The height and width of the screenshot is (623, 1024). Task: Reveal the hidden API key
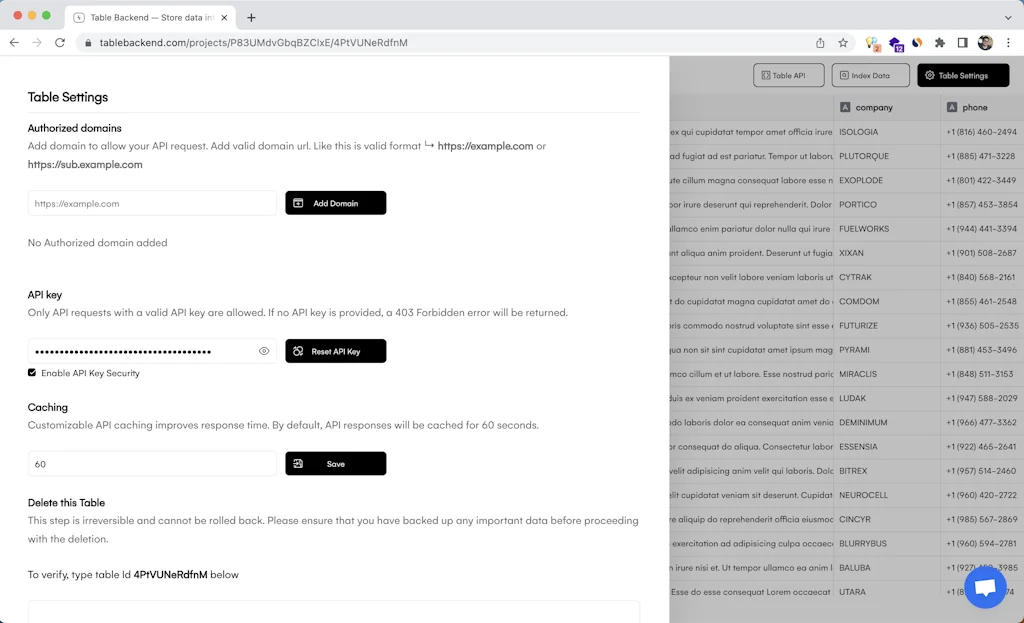pos(263,351)
